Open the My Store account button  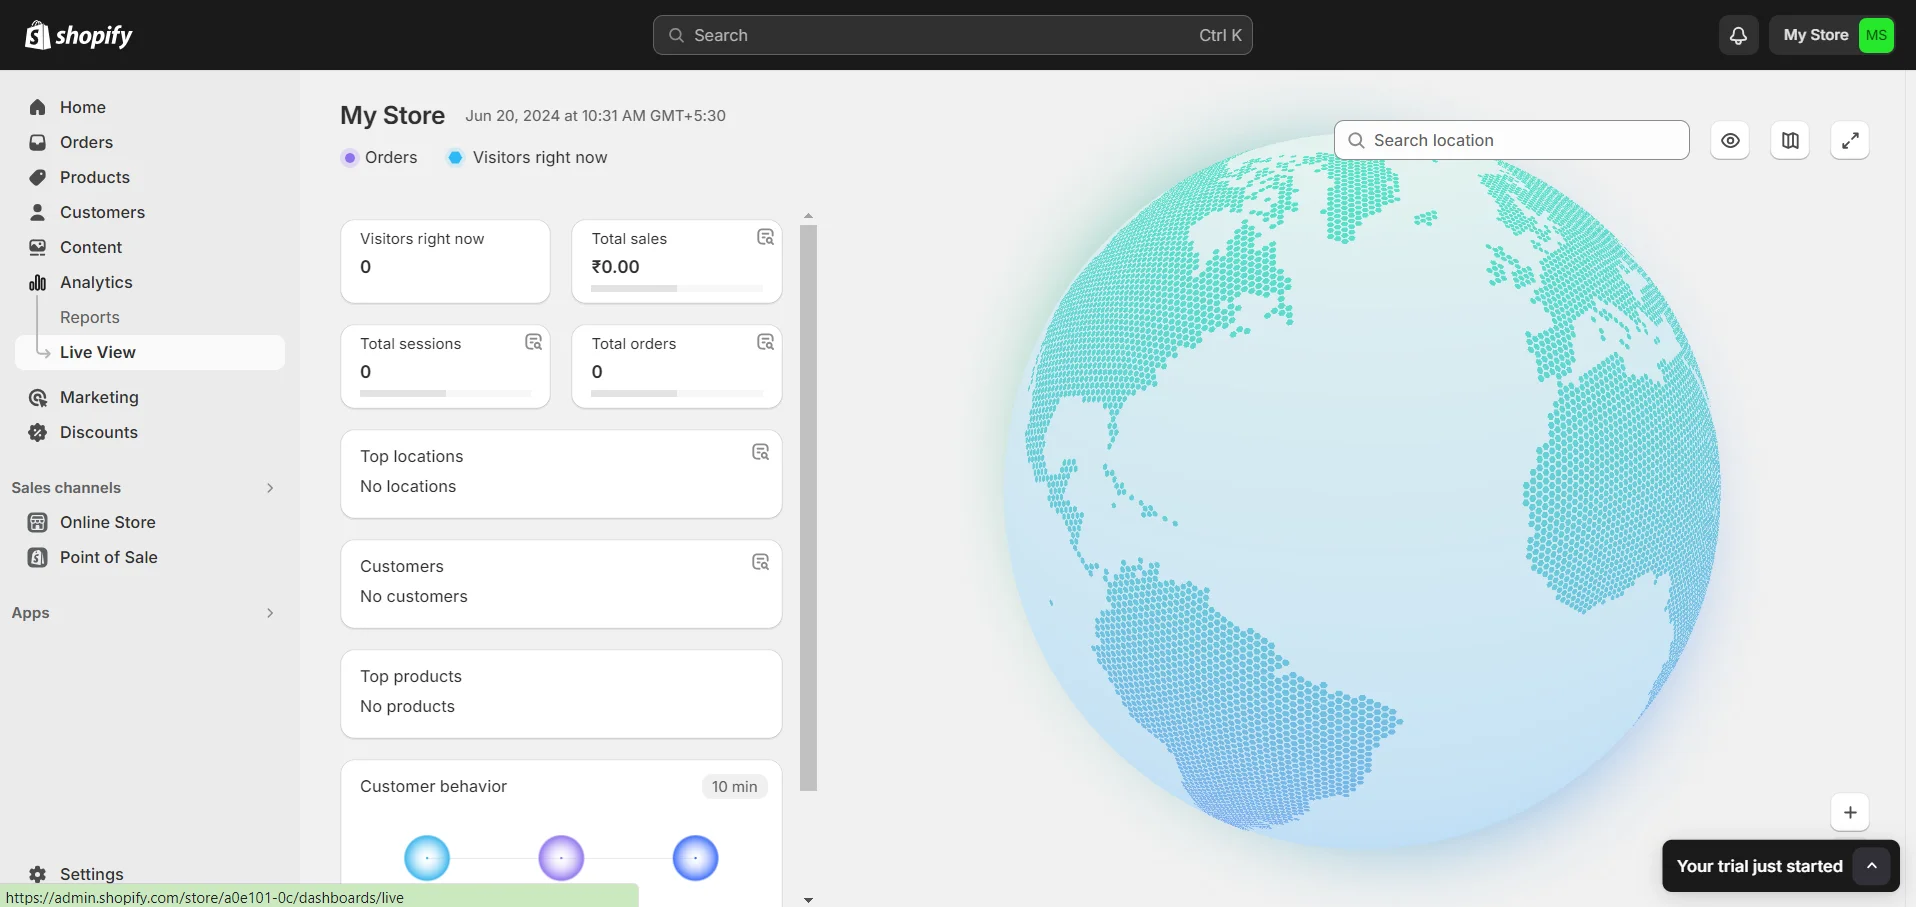[x=1833, y=34]
